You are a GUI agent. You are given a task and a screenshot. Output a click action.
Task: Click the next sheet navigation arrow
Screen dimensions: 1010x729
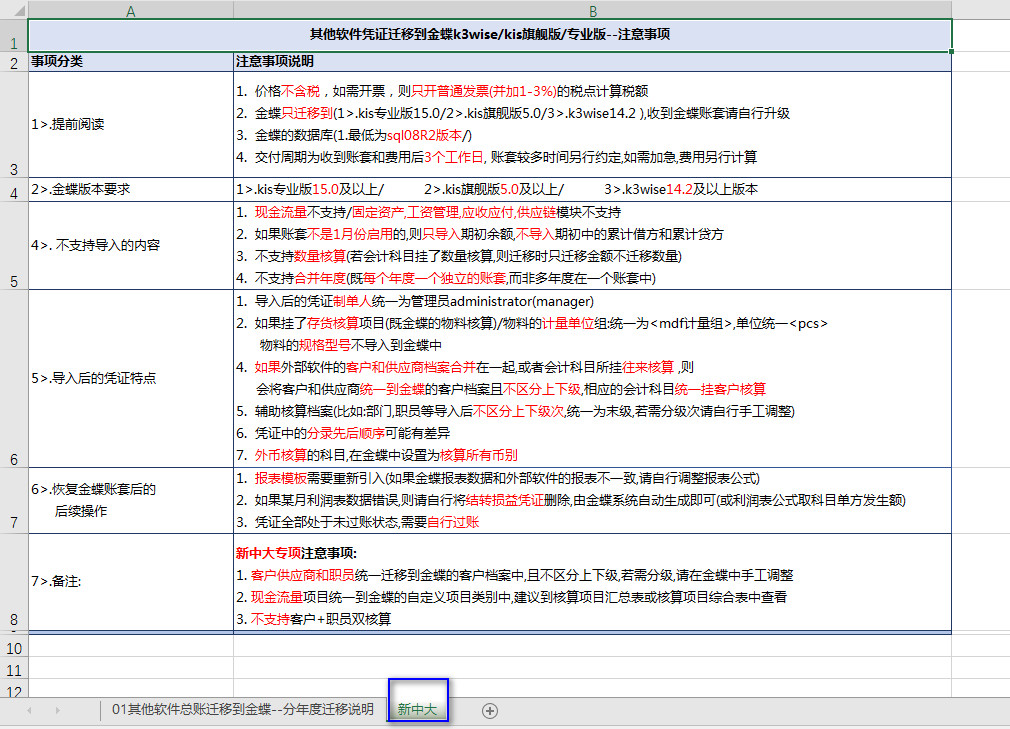click(x=57, y=710)
